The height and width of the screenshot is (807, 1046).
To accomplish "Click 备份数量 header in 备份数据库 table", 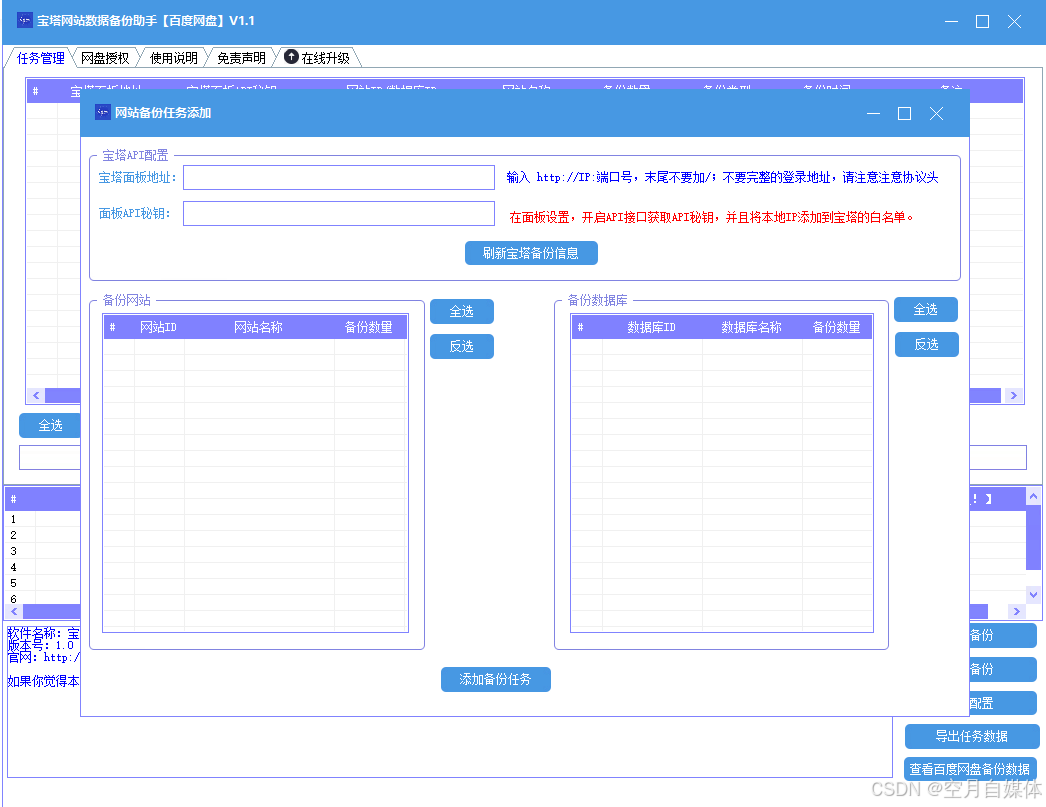I will 837,327.
